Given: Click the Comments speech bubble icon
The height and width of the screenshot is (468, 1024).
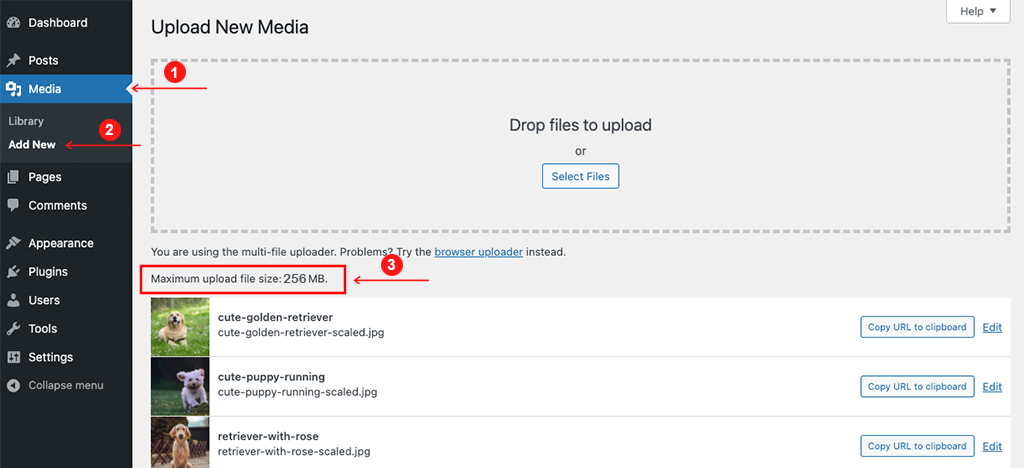Looking at the screenshot, I should (14, 206).
